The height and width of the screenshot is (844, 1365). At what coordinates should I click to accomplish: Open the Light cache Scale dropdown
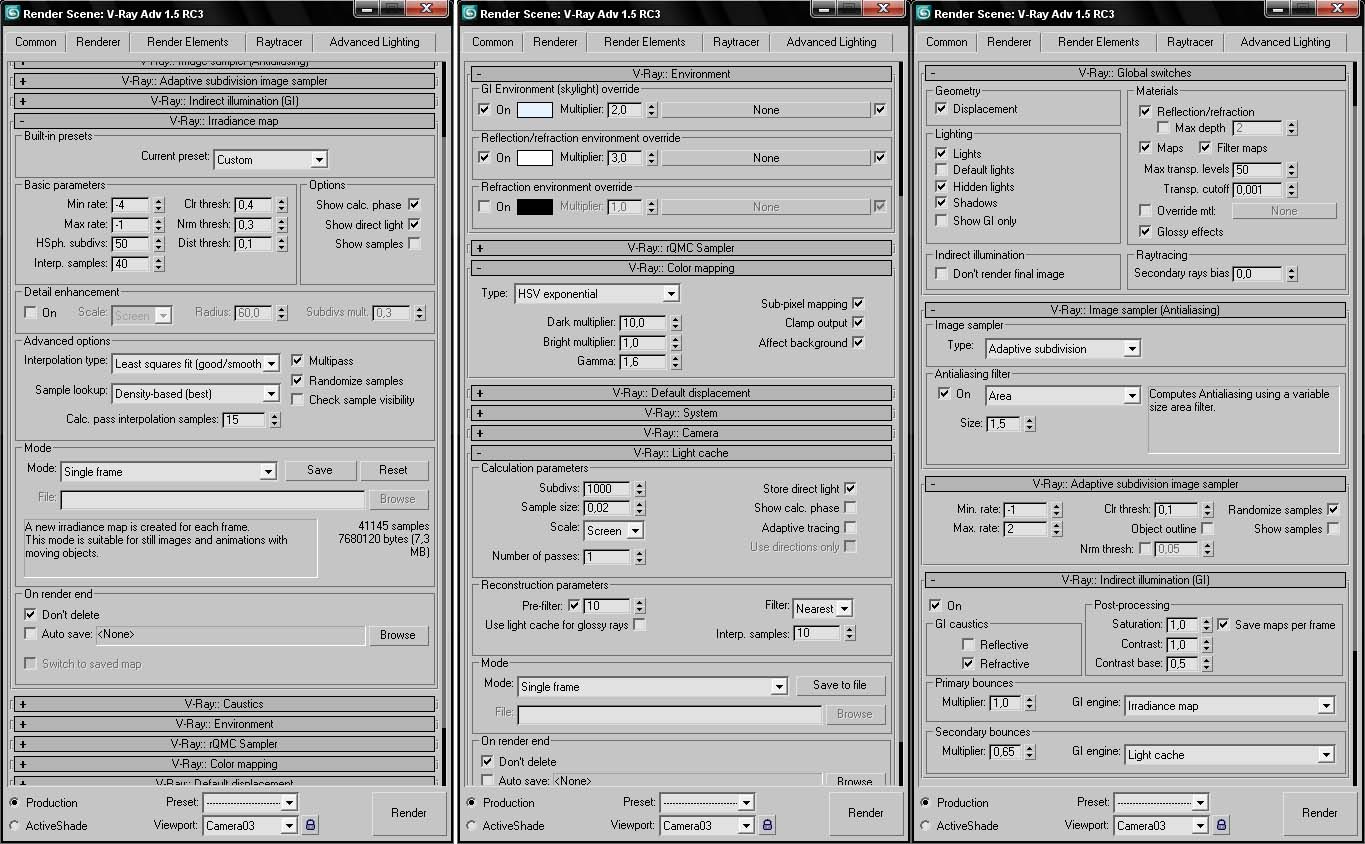(614, 530)
